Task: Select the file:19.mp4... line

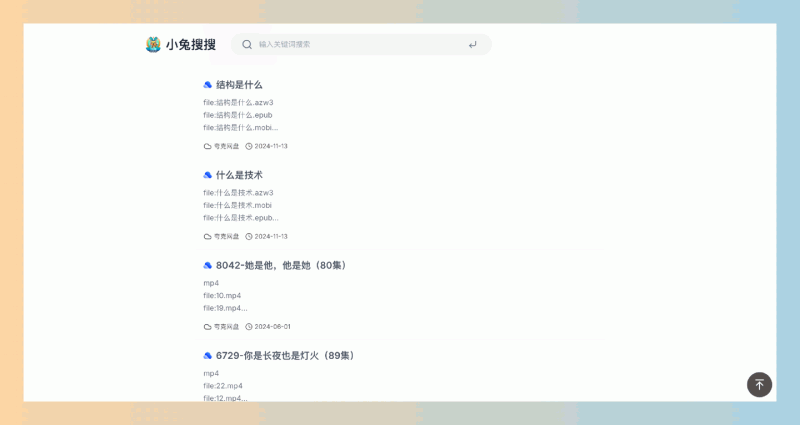Action: [225, 308]
